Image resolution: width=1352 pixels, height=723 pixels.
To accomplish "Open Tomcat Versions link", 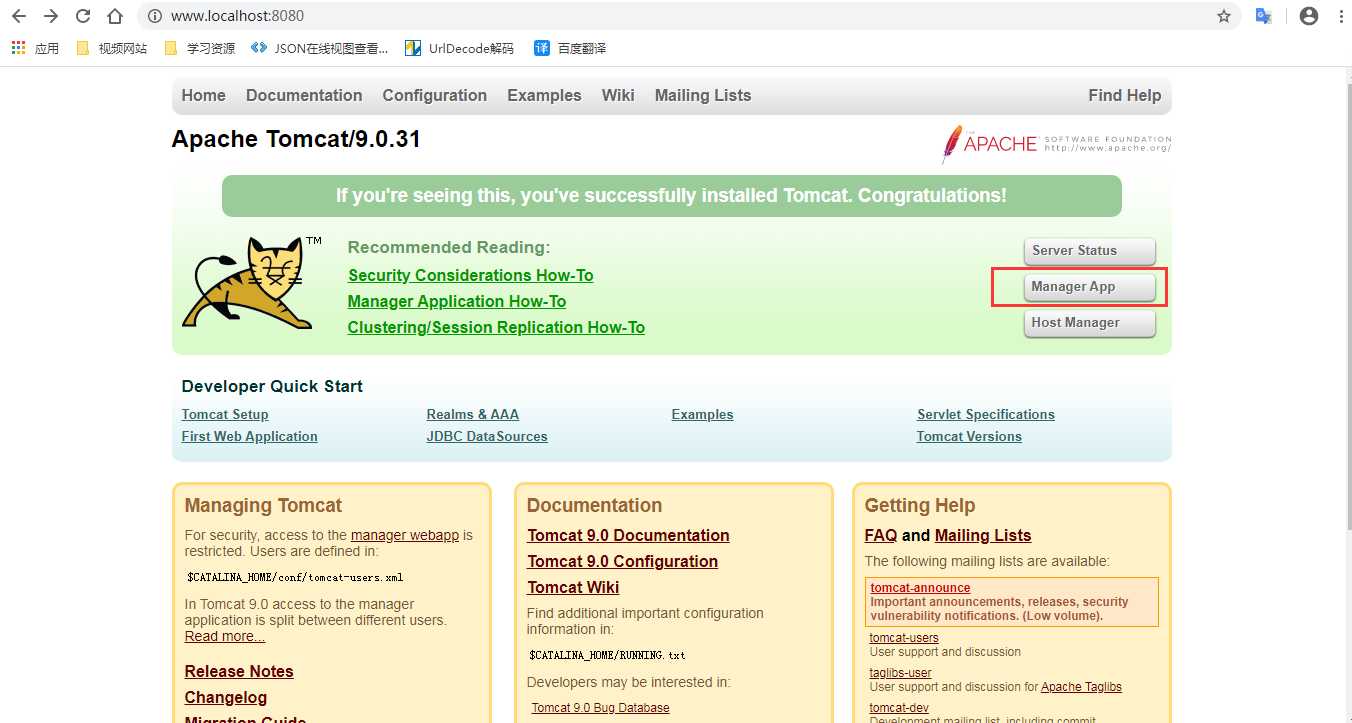I will click(969, 436).
